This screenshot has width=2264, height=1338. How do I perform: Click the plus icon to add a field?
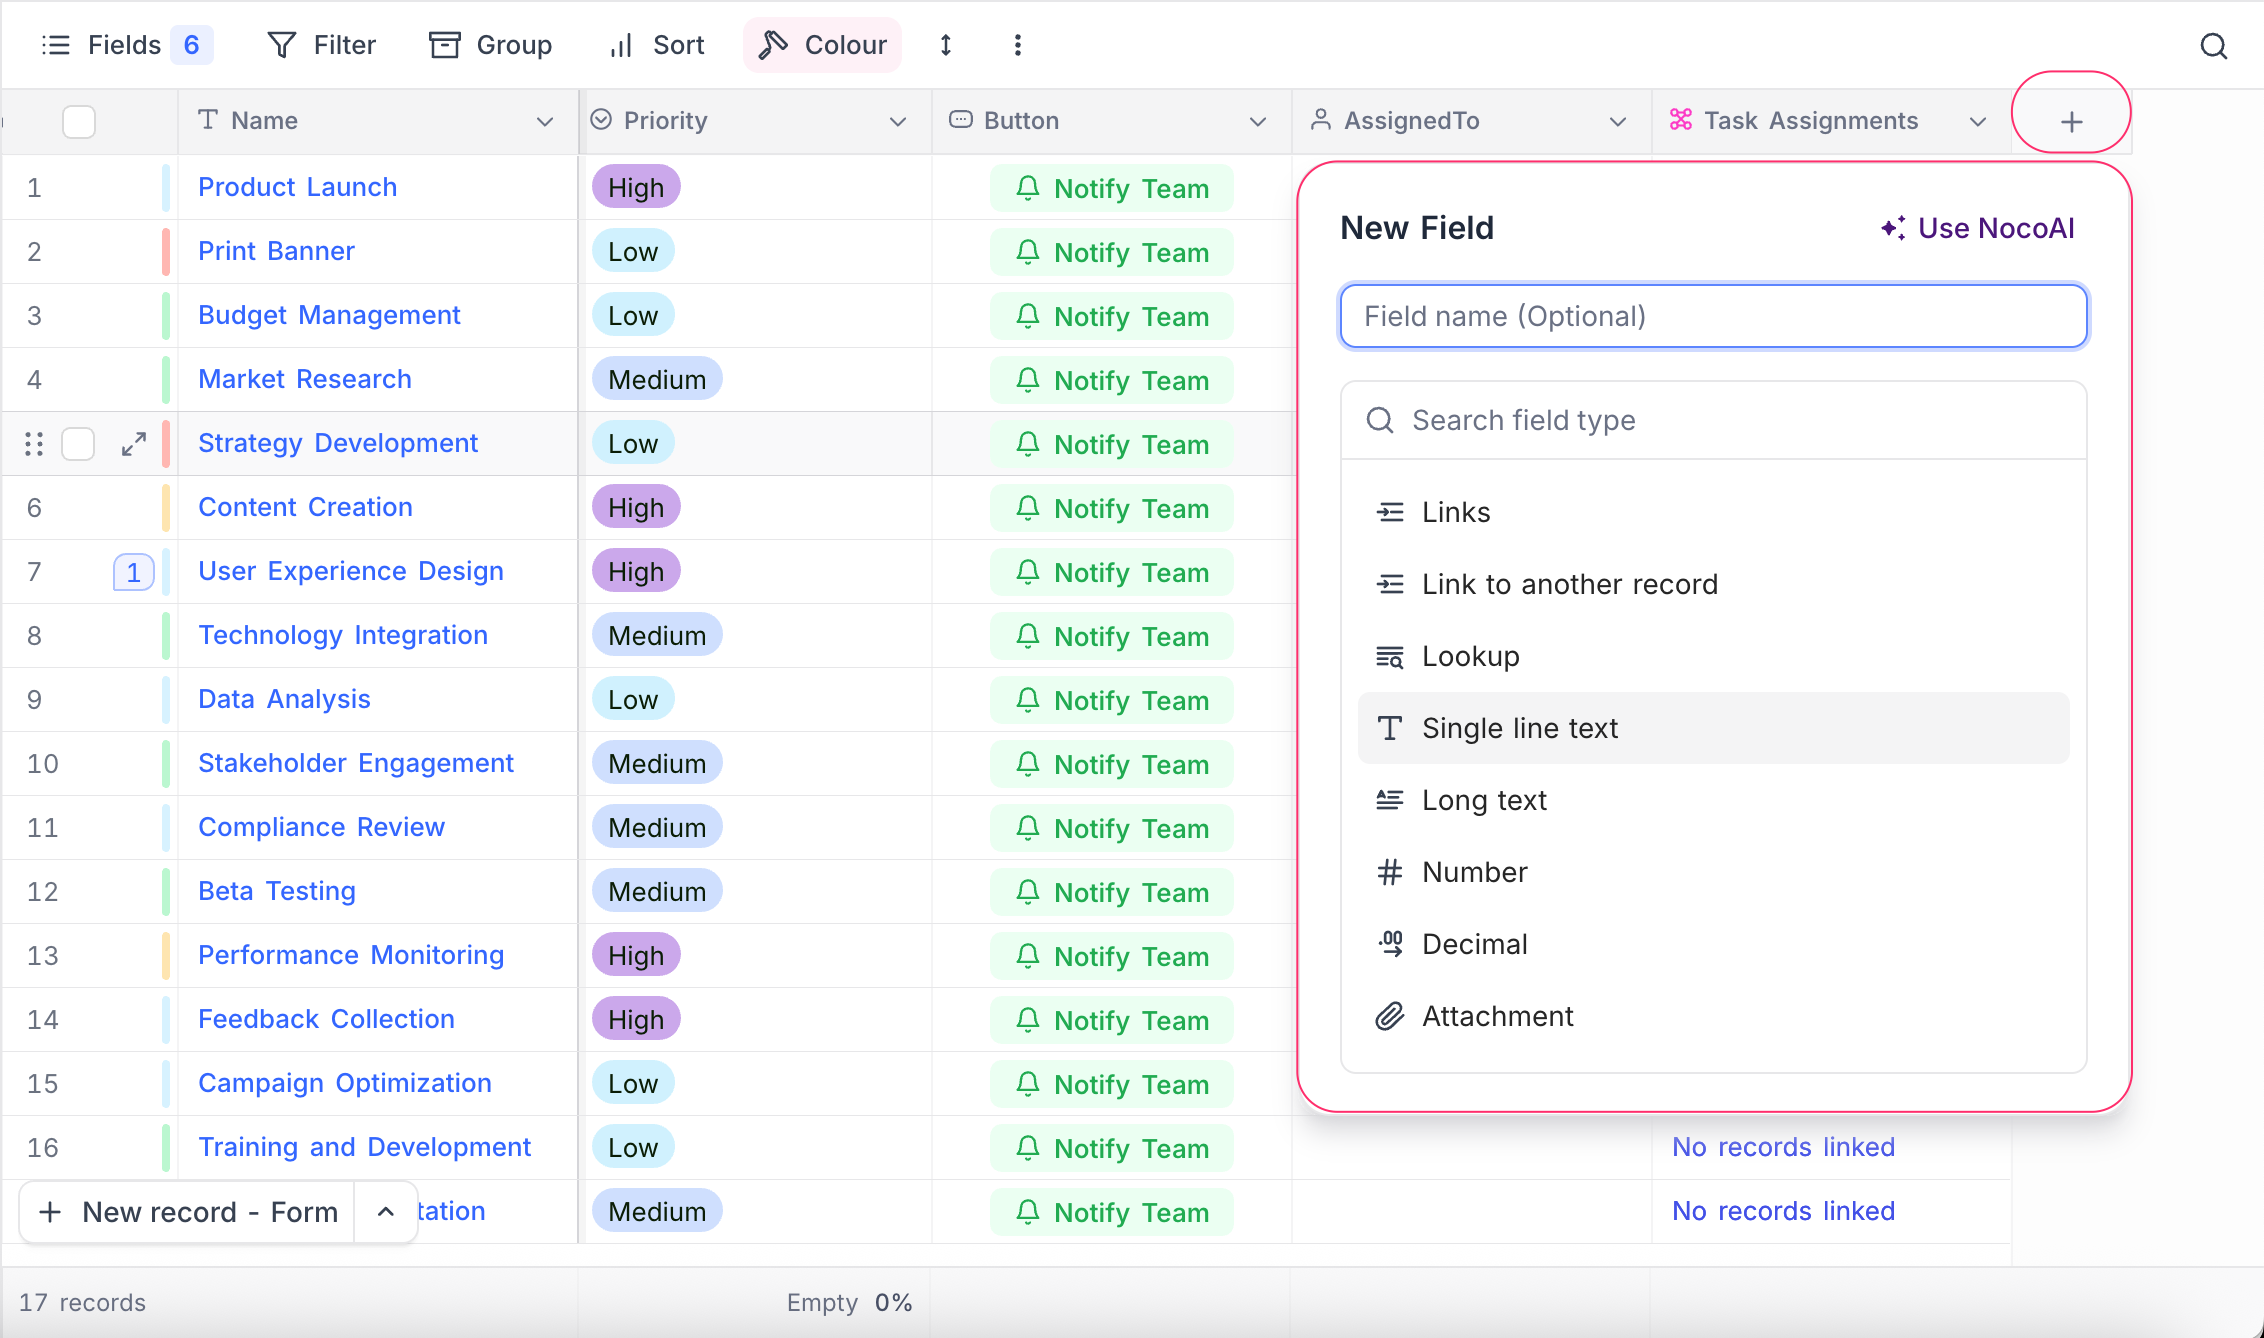[2071, 120]
